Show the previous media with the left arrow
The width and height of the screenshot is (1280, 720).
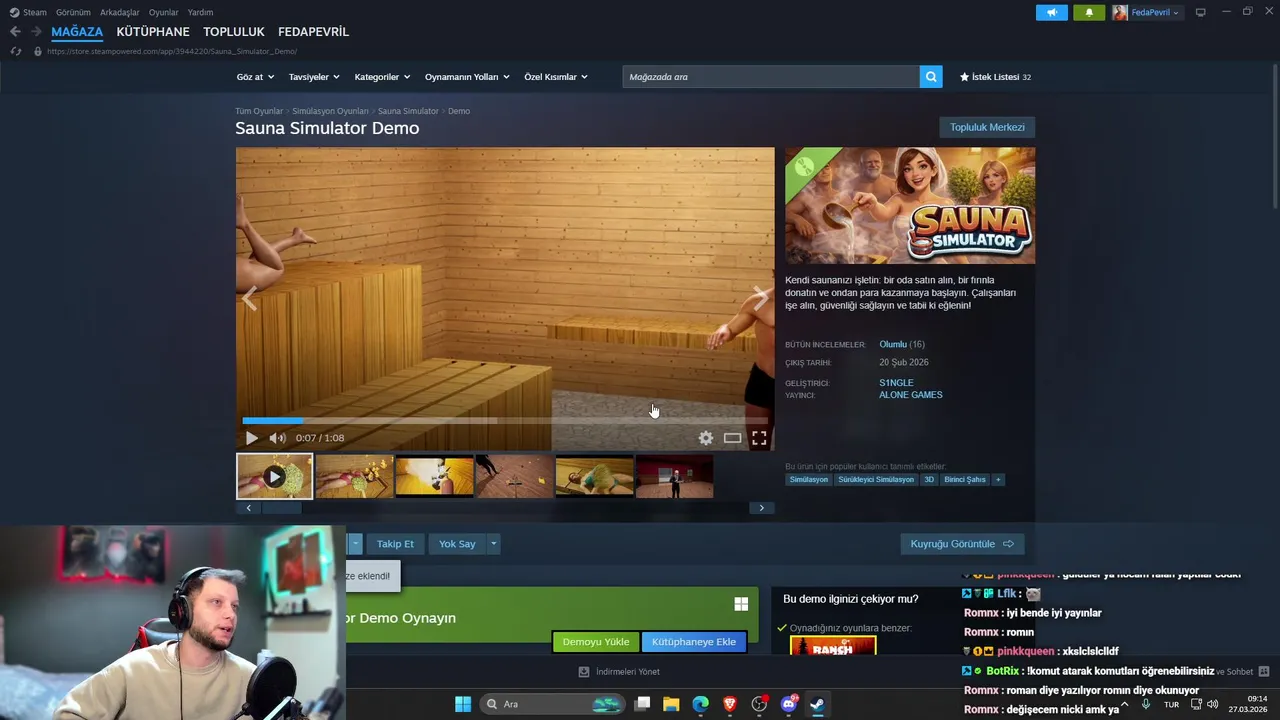point(249,297)
